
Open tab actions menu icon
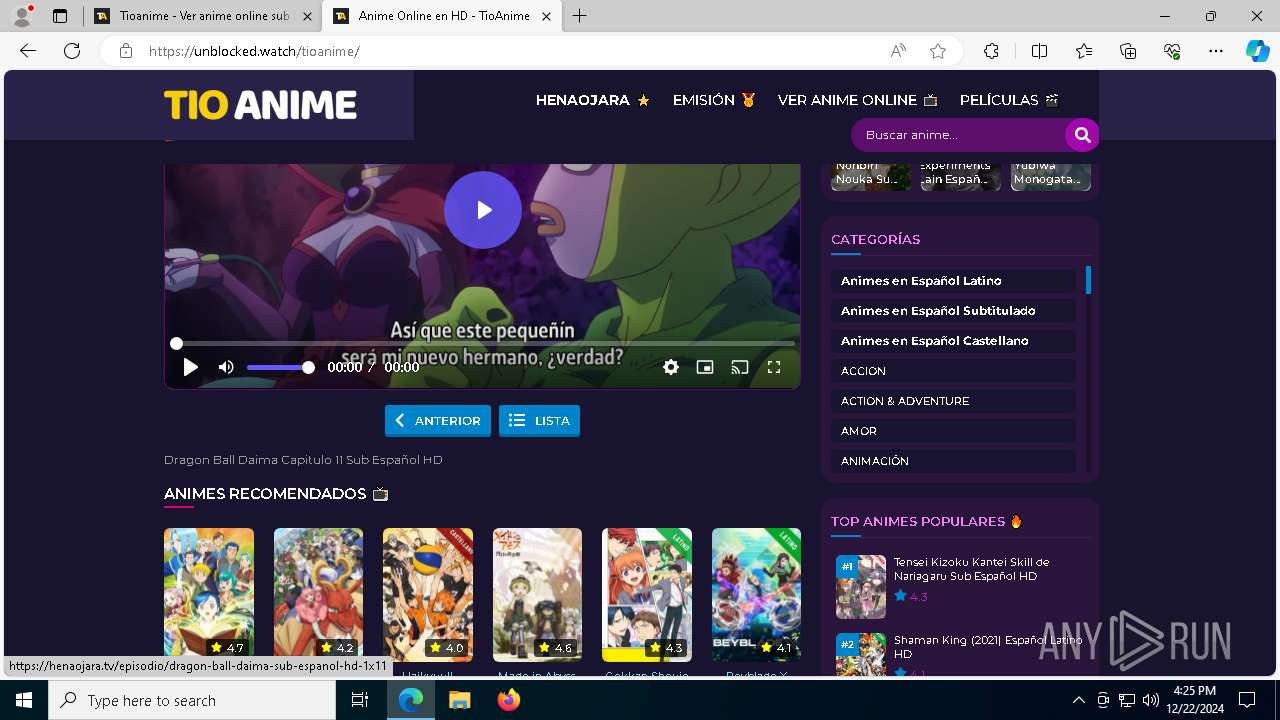59,16
